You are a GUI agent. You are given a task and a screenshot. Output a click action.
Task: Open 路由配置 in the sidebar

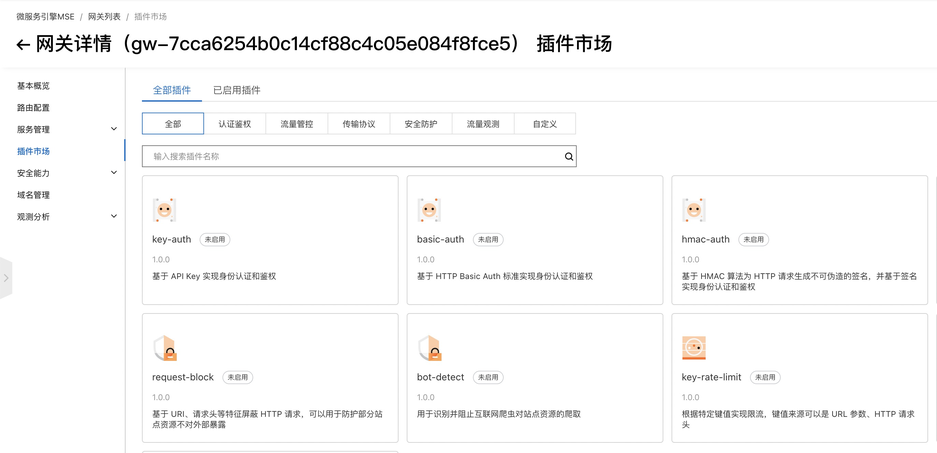coord(33,108)
